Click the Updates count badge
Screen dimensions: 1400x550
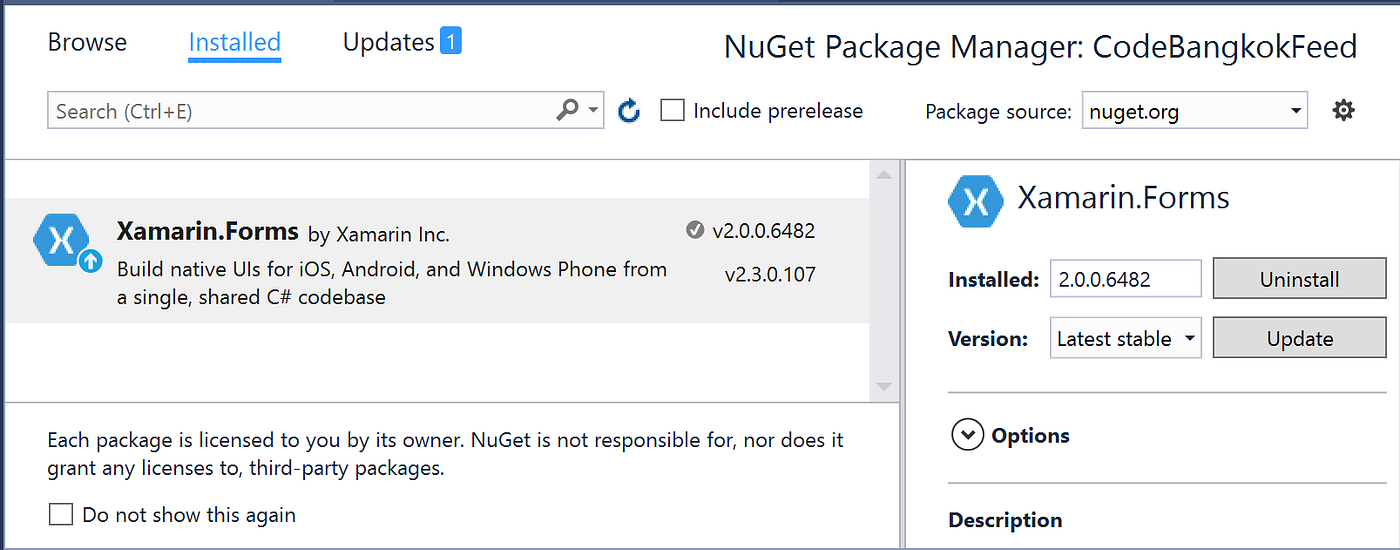click(451, 42)
